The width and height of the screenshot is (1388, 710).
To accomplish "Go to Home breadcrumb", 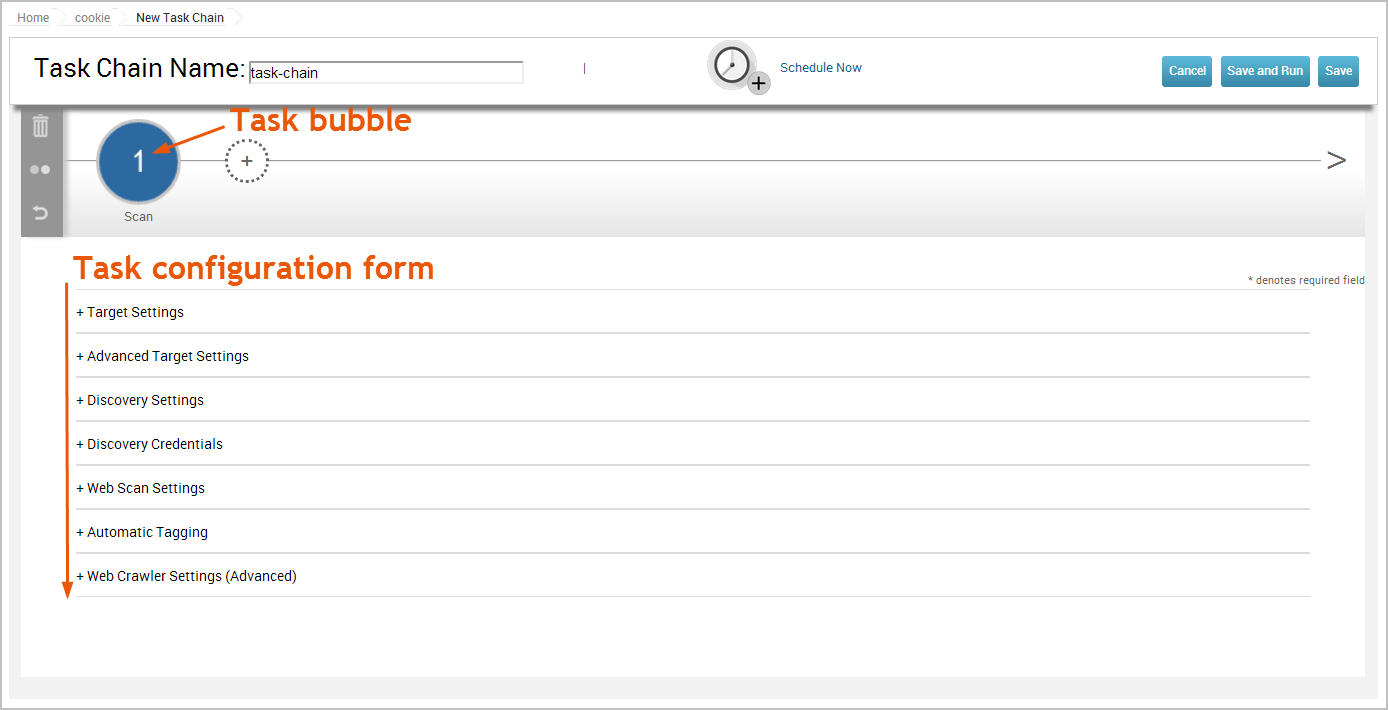I will coord(33,18).
